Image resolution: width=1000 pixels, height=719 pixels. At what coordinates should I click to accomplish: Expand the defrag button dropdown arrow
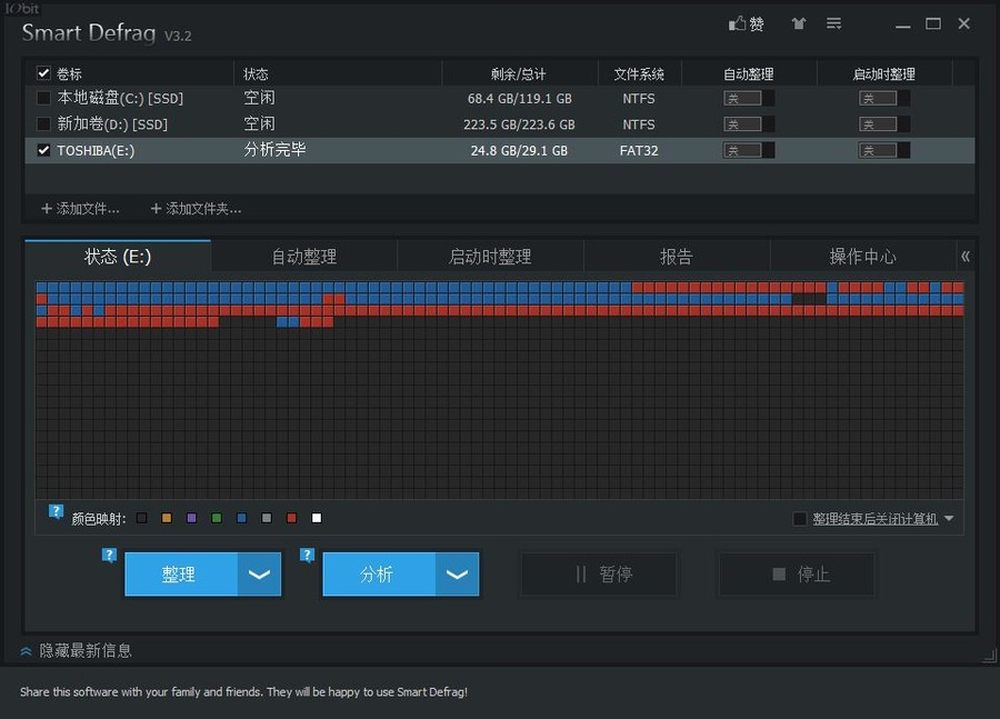(259, 574)
